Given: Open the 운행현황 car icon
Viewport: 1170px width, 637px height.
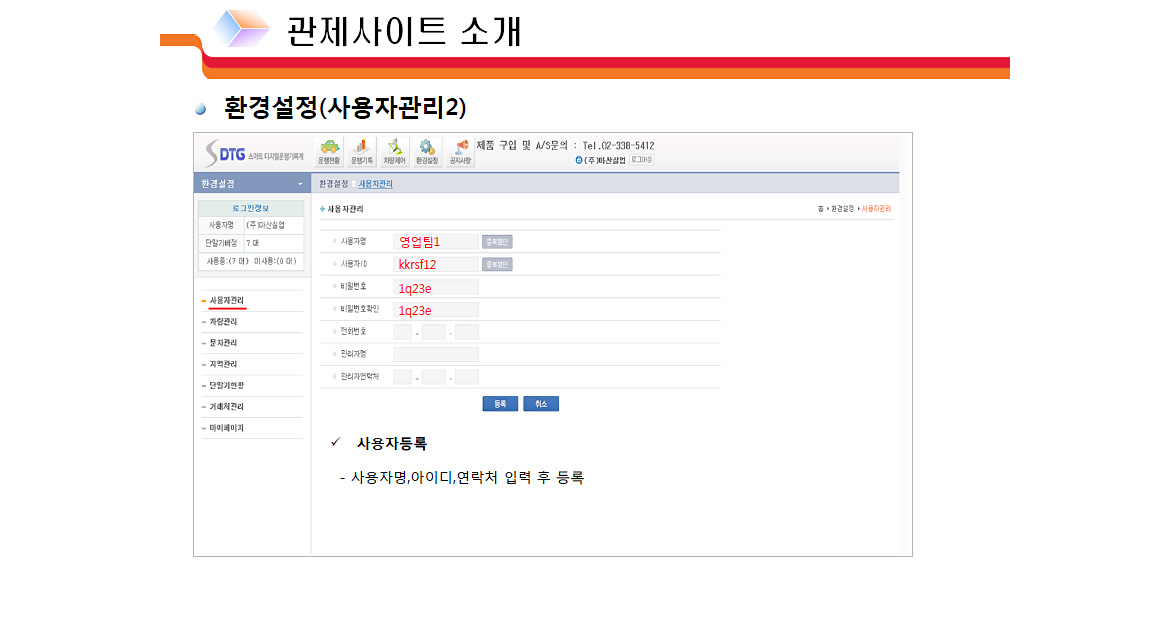Looking at the screenshot, I should pos(329,151).
